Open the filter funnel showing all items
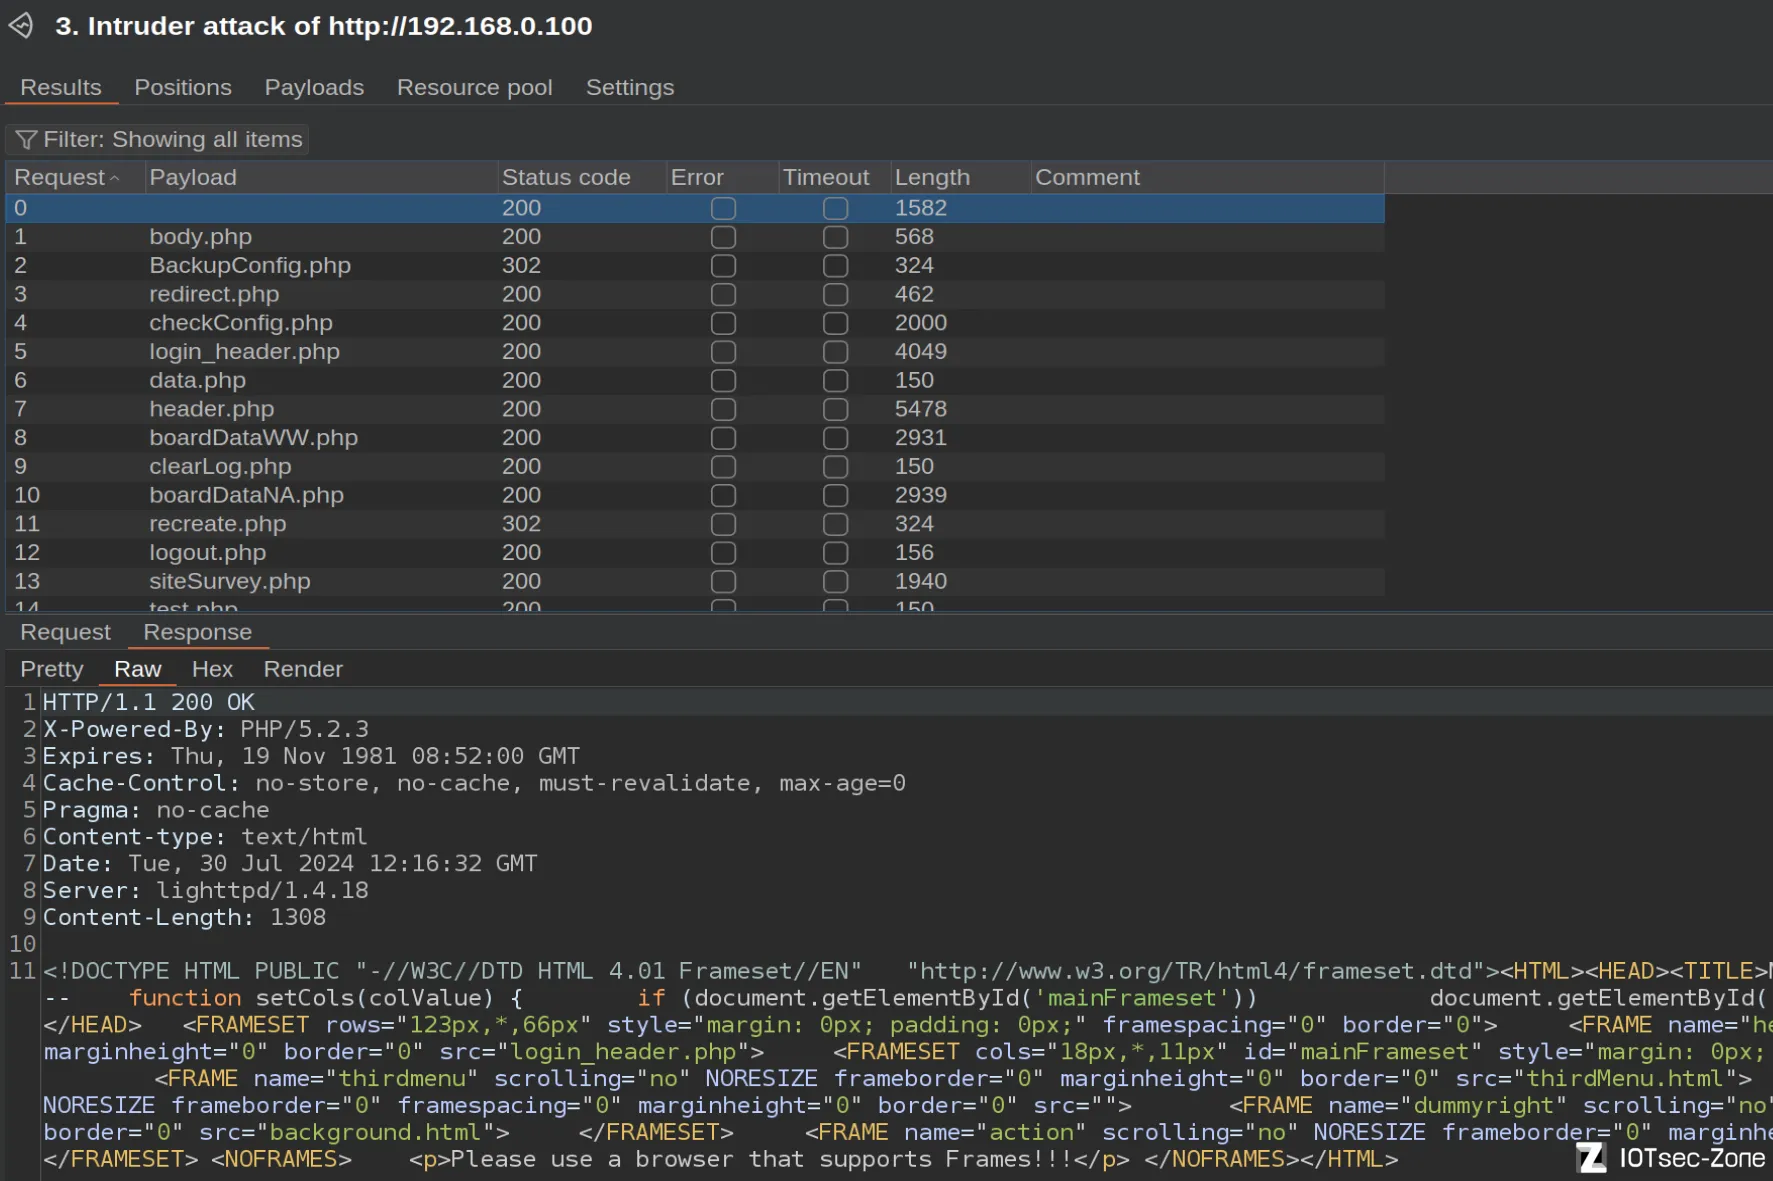Screen dimensions: 1773x1181 click(x=26, y=139)
